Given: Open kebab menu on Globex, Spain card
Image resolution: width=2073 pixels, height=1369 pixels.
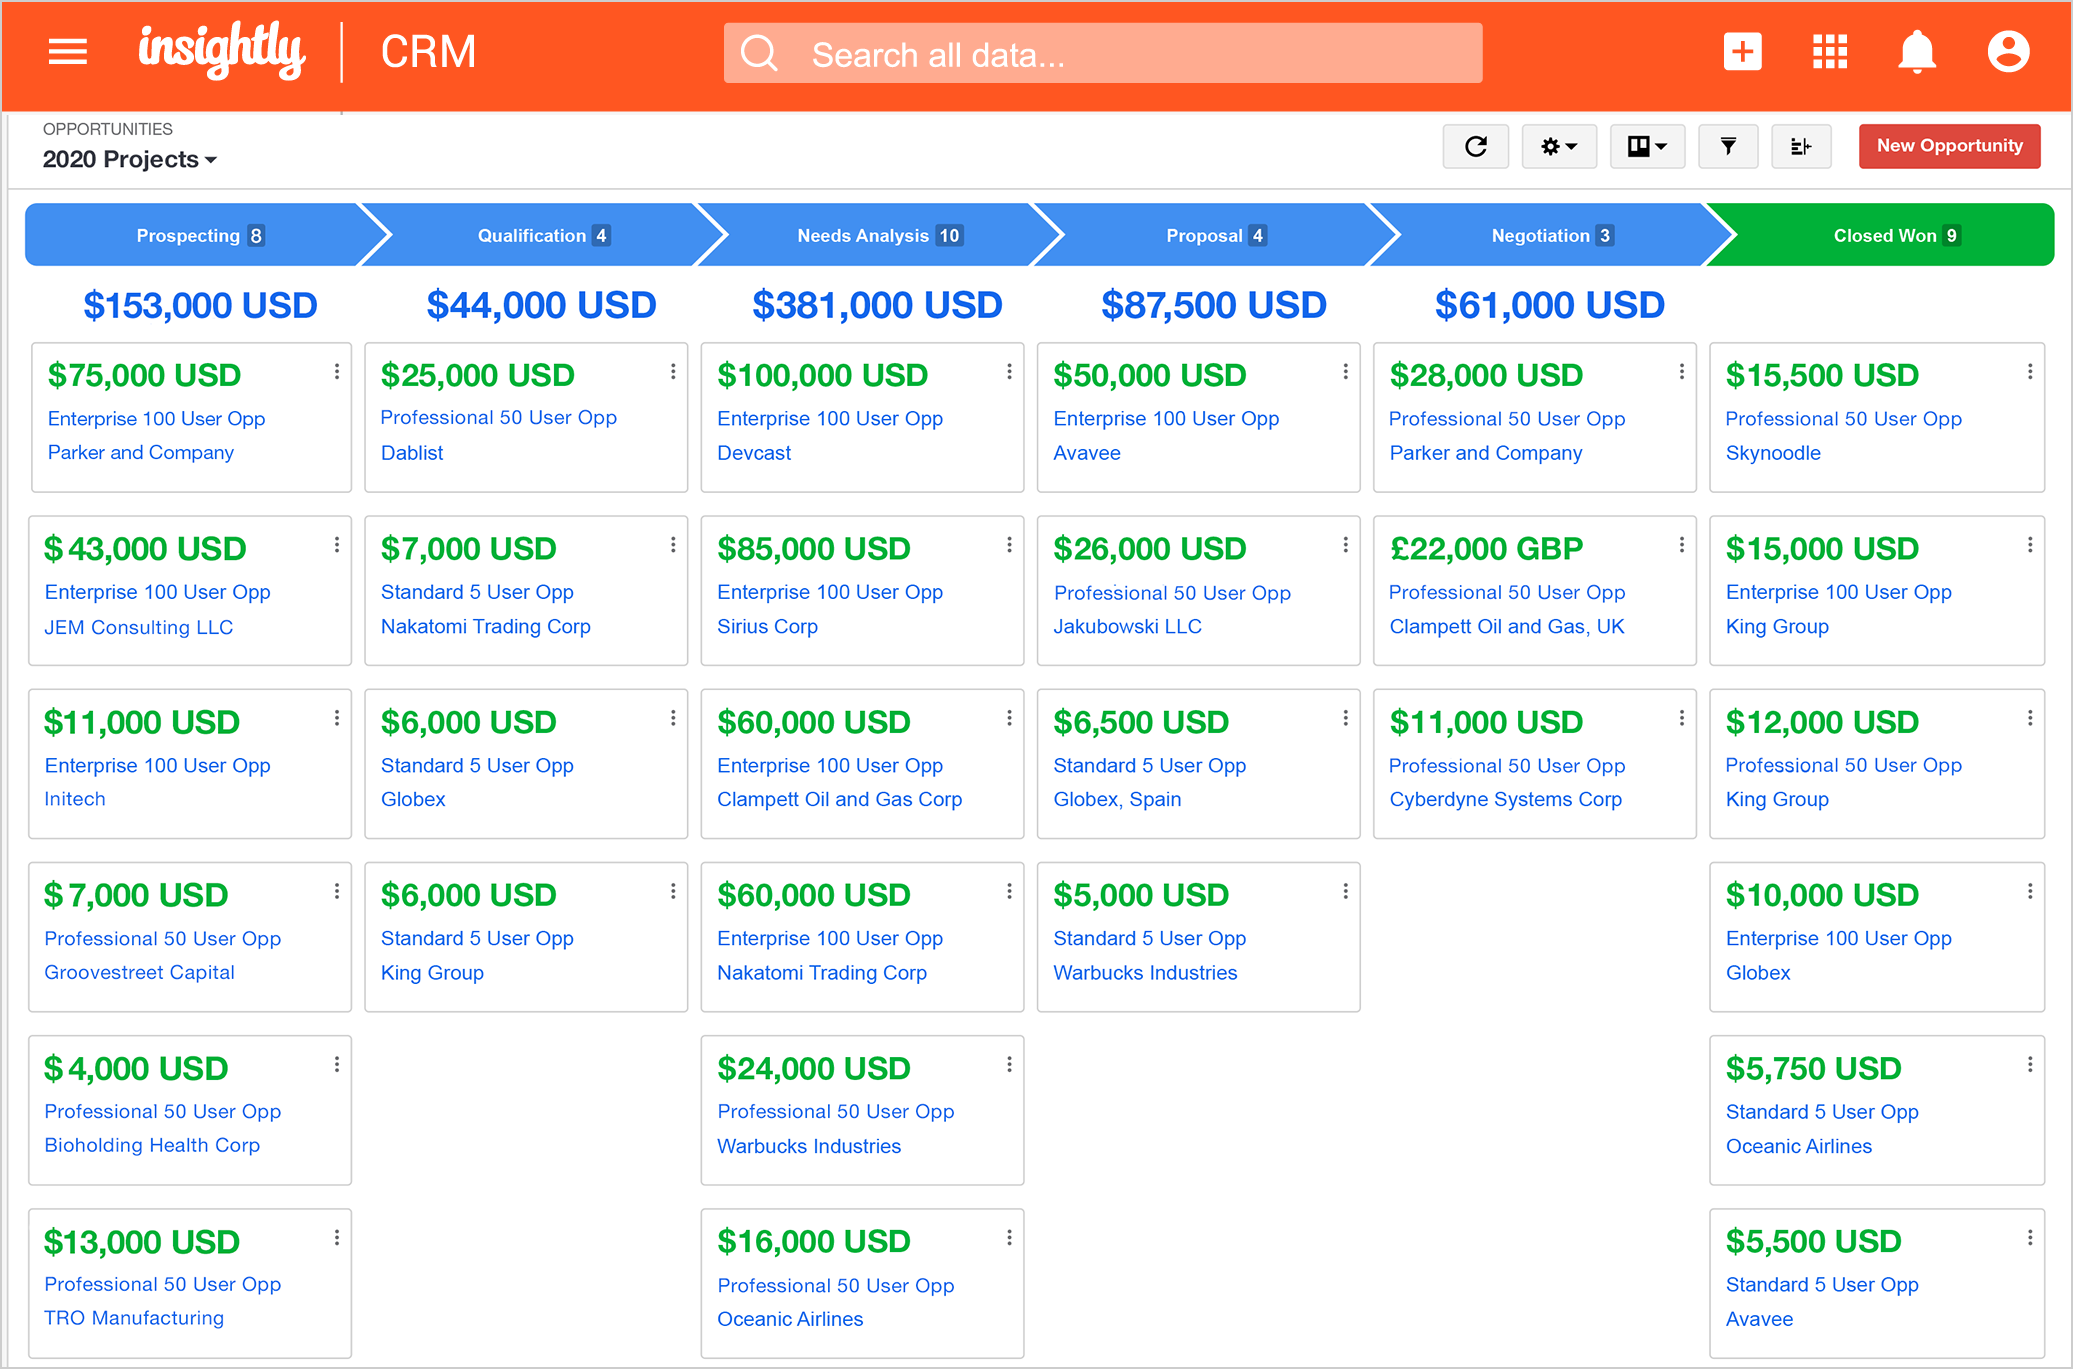Looking at the screenshot, I should [1345, 718].
